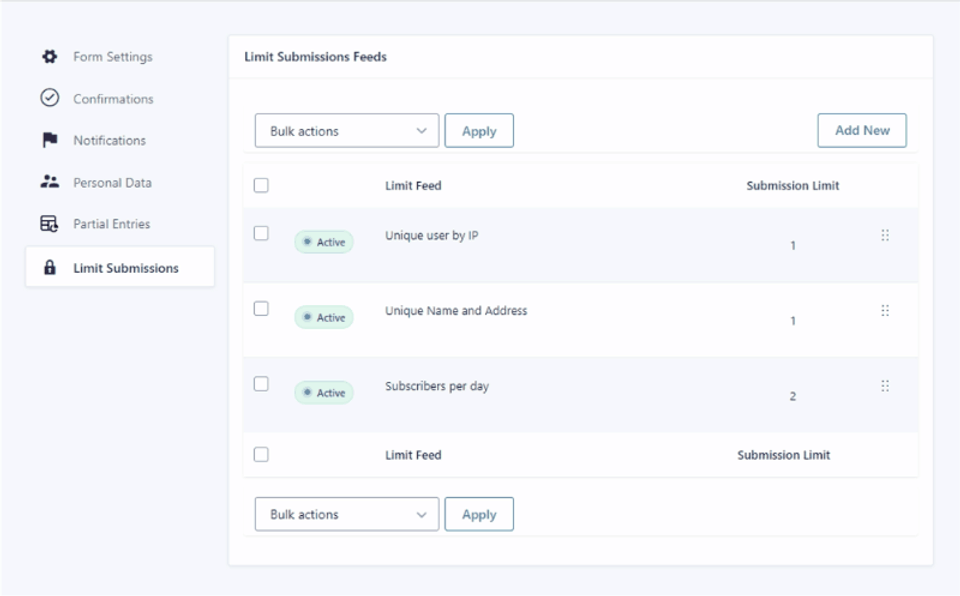Check the box for Unique user by IP
This screenshot has width=960, height=596.
pyautogui.click(x=261, y=233)
